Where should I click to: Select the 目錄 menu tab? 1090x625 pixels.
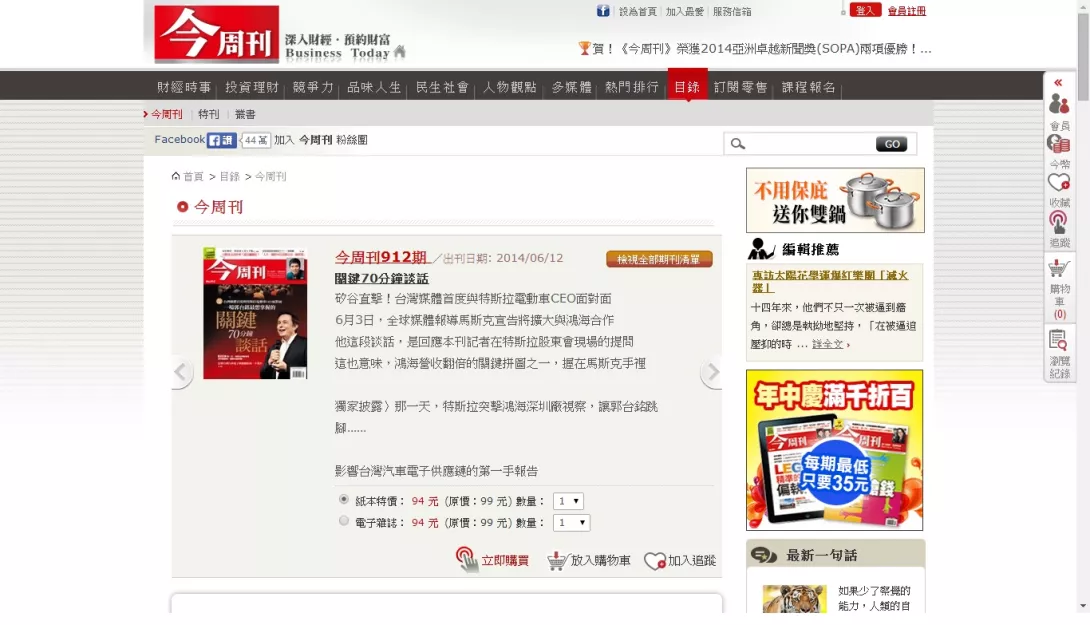point(687,86)
